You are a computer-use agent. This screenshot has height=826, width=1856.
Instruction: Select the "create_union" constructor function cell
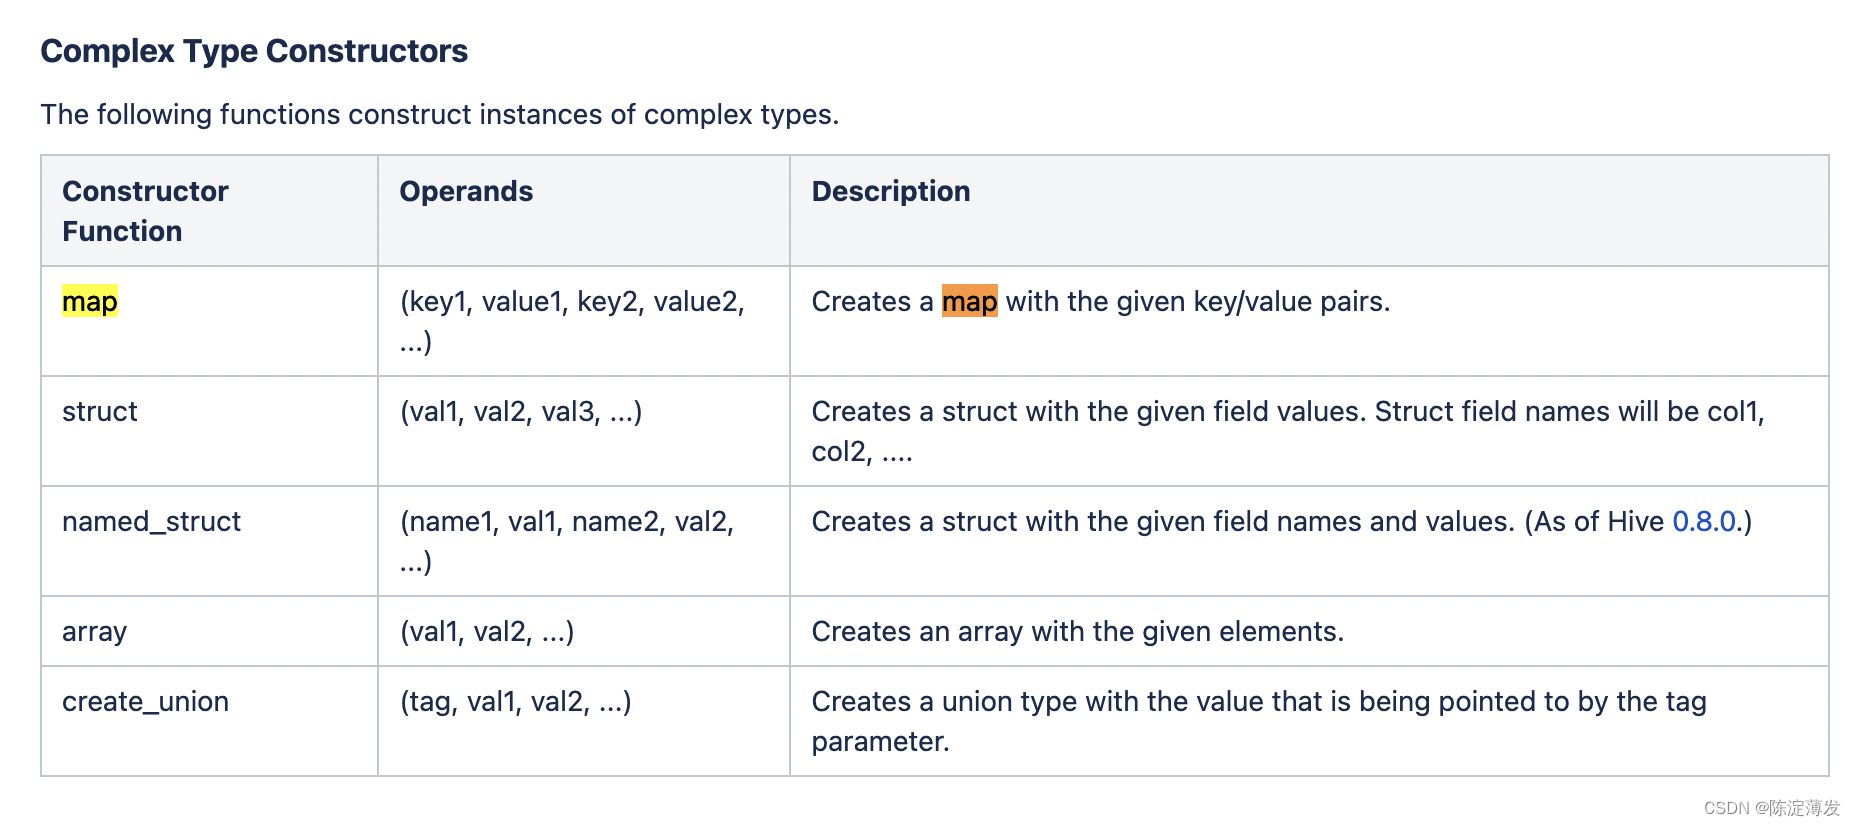(209, 721)
